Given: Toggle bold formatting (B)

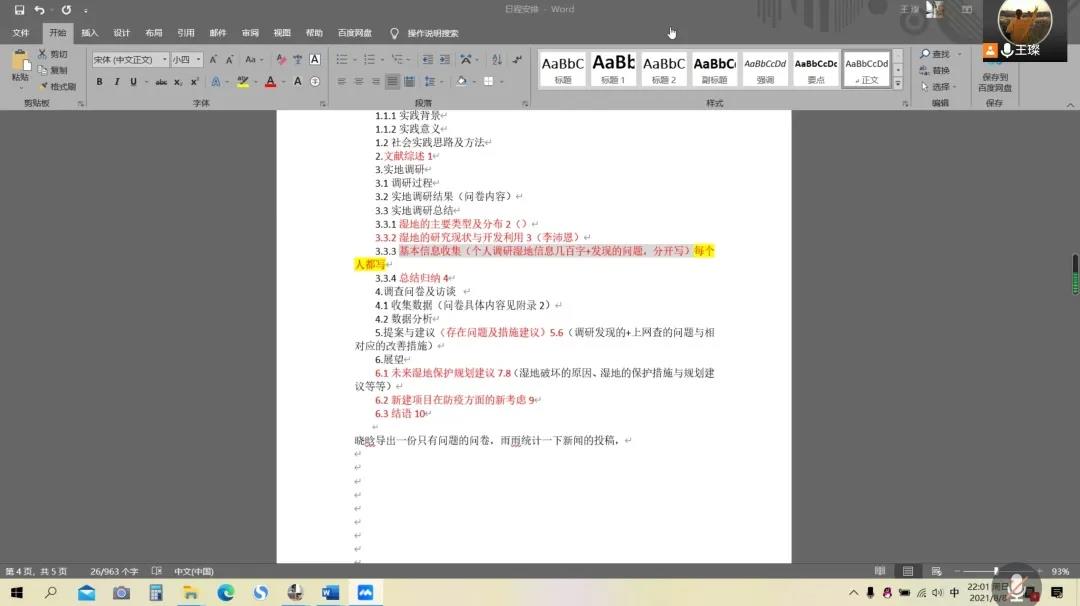Looking at the screenshot, I should click(x=100, y=82).
